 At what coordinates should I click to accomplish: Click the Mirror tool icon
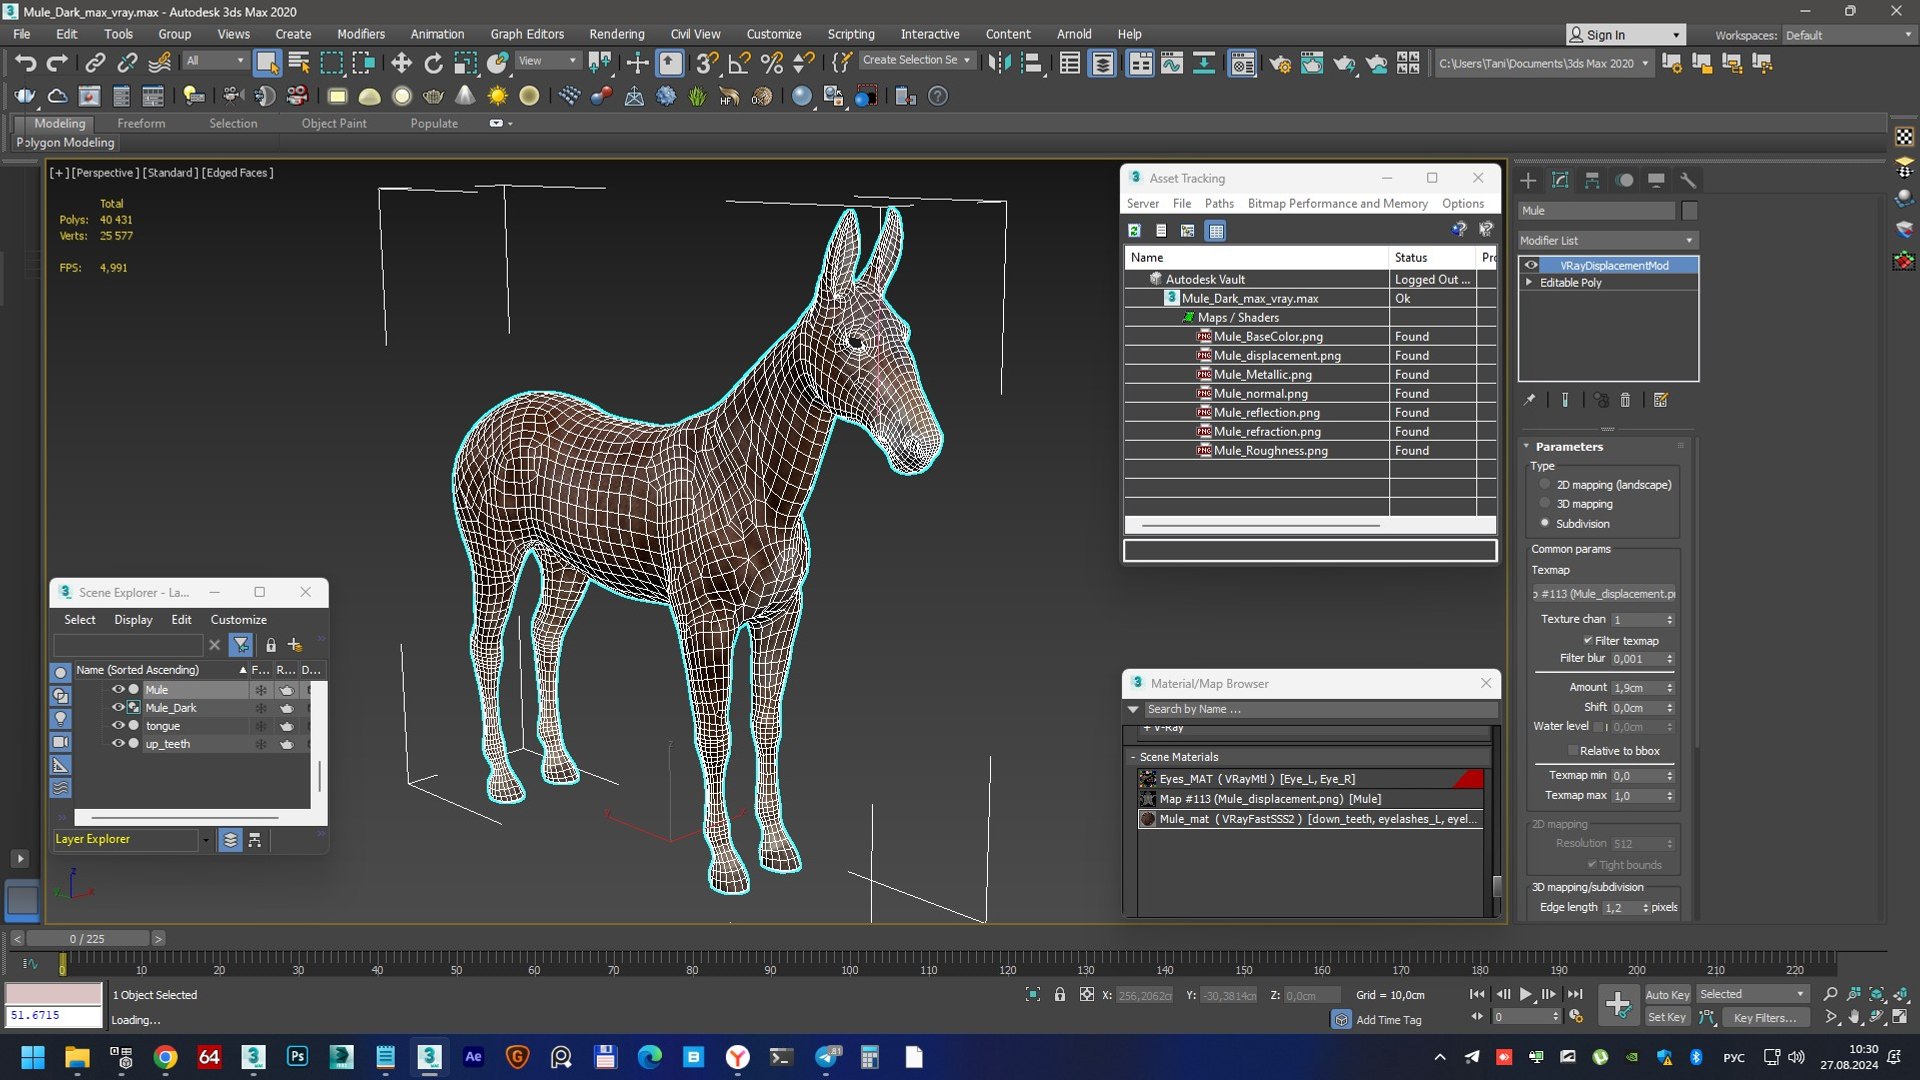coord(999,63)
